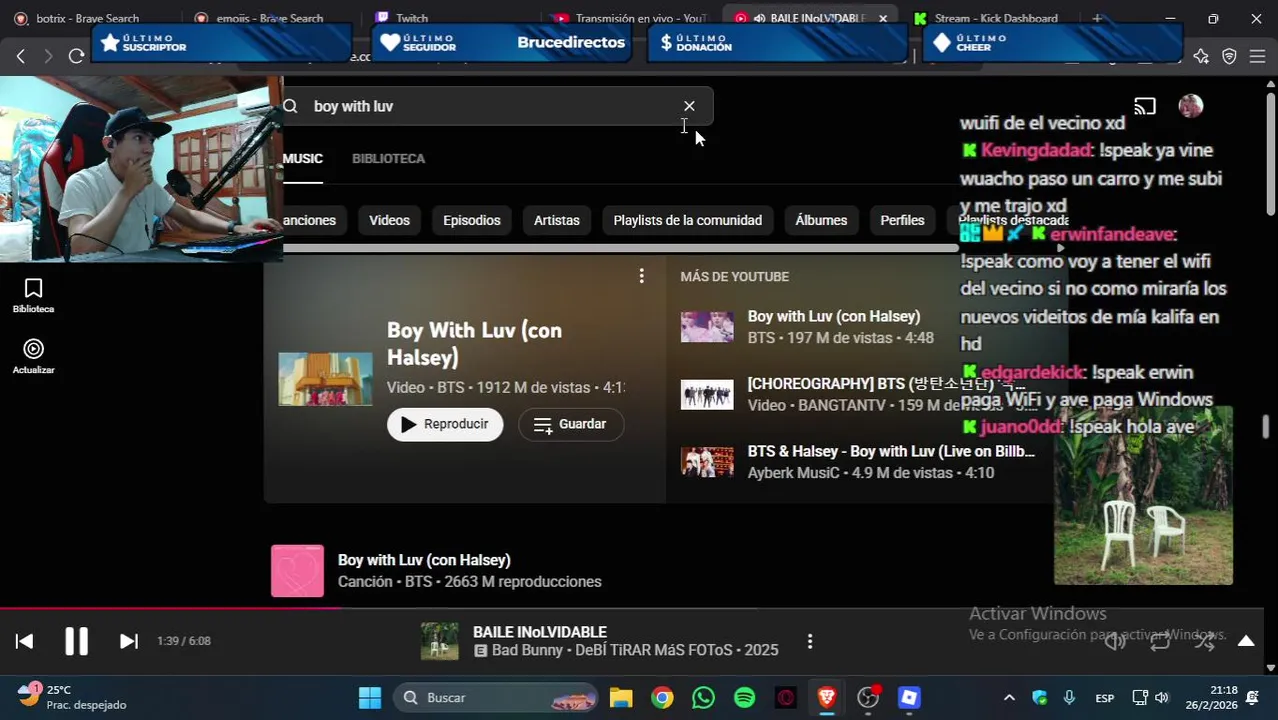Skip to the next track
This screenshot has height=720, width=1278.
[x=129, y=641]
